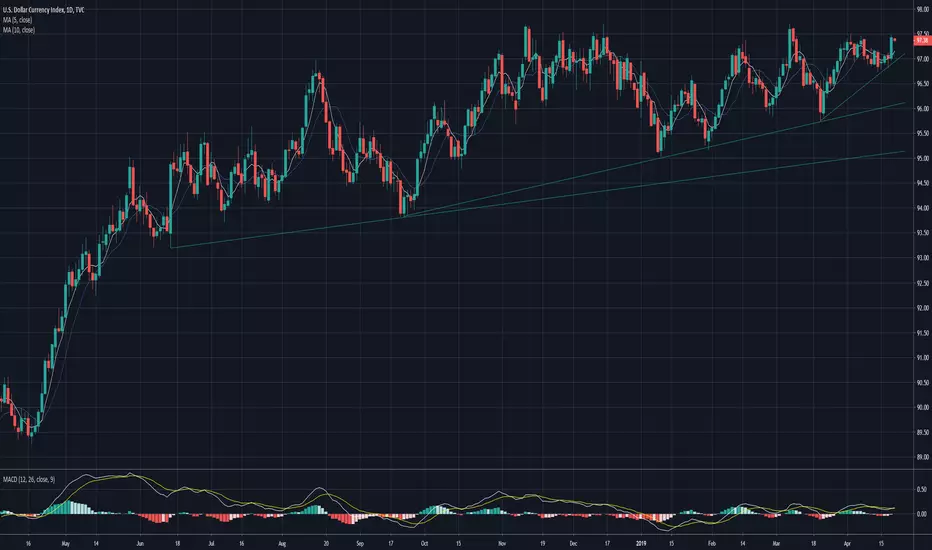This screenshot has width=932, height=550.
Task: Click the red 97.38 current price tag
Action: point(922,40)
